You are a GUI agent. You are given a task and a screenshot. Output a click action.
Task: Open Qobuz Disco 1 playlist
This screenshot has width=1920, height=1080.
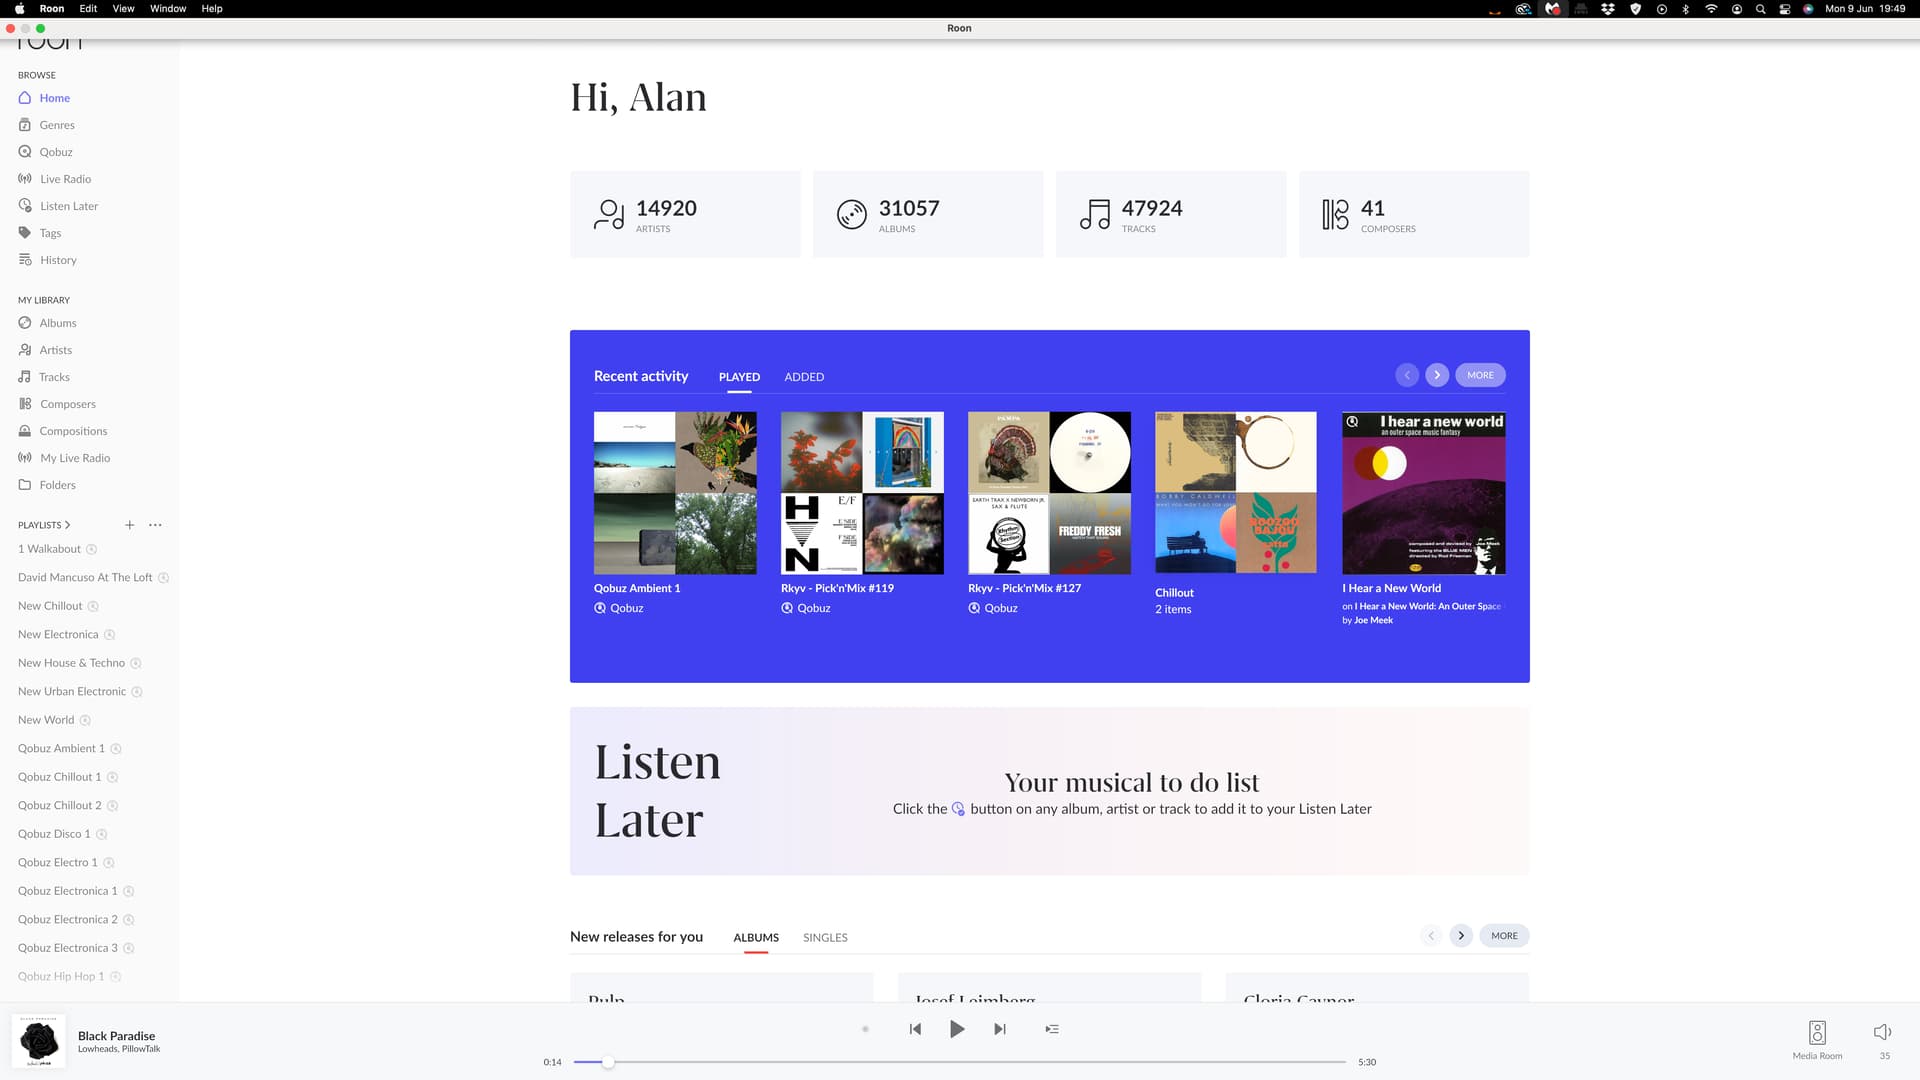pos(54,834)
